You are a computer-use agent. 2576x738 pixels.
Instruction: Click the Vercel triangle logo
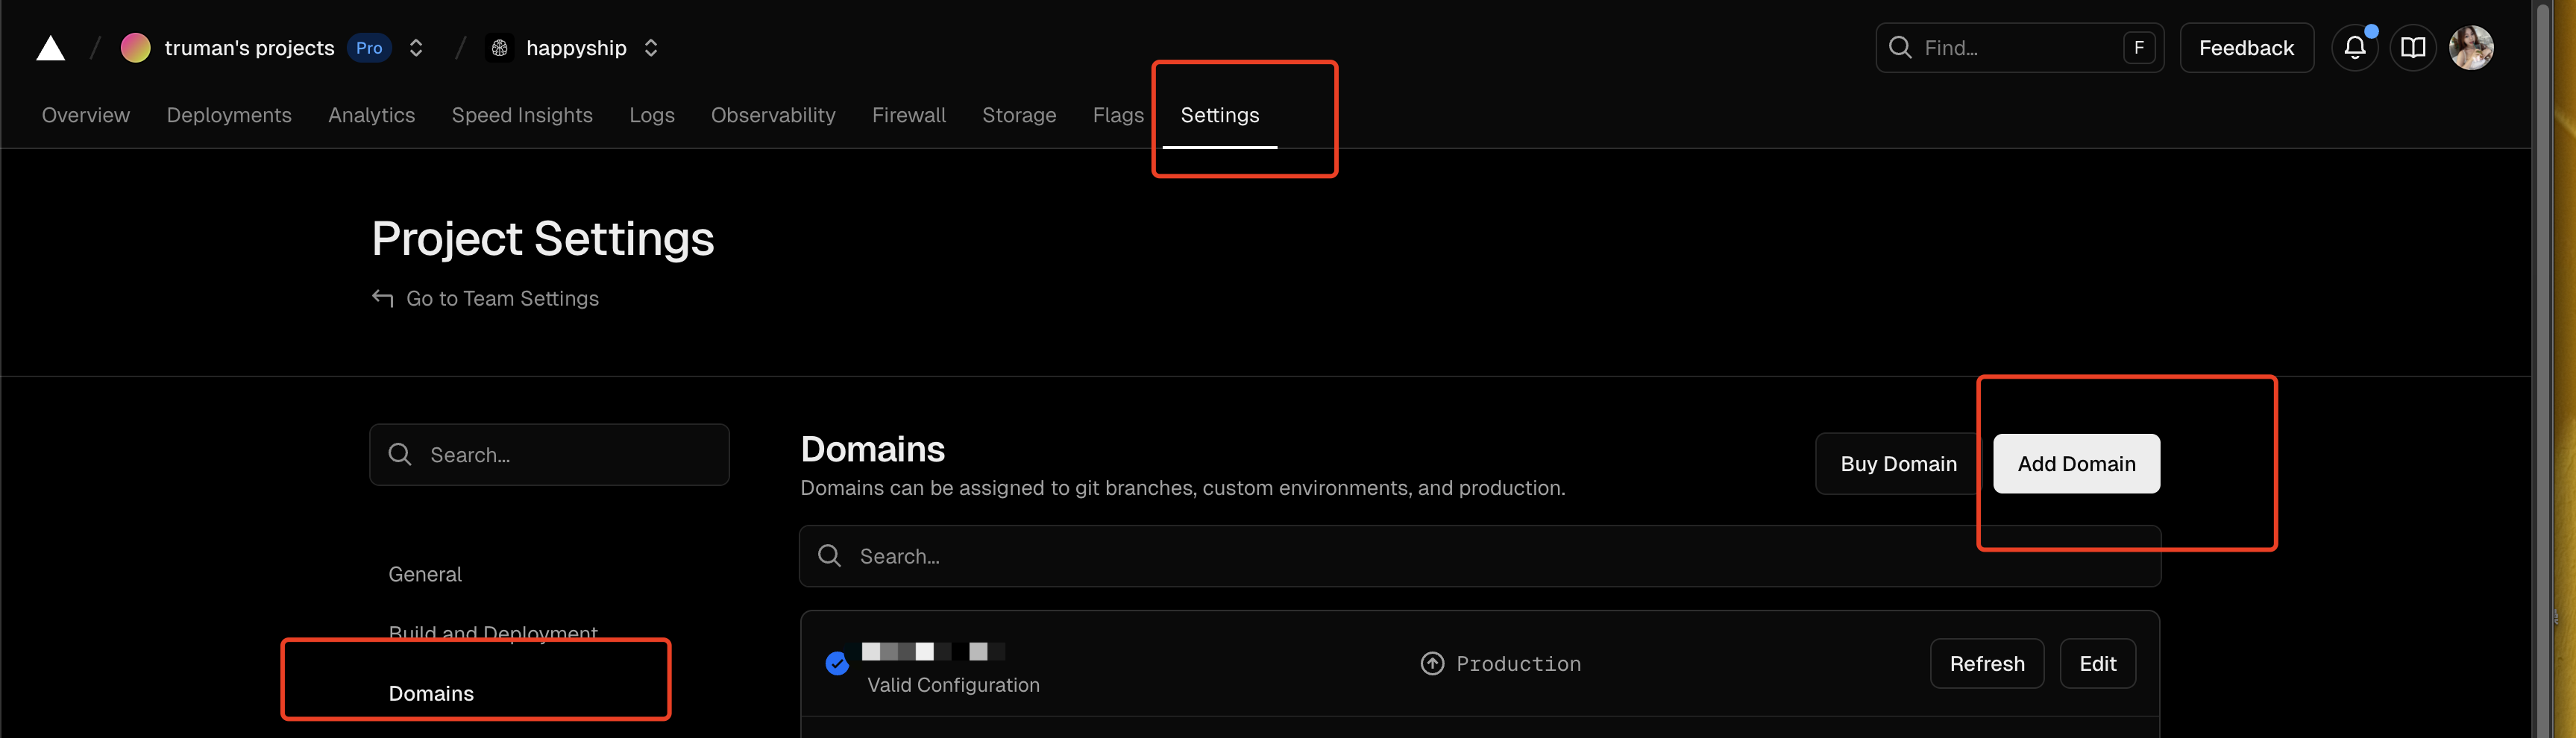click(x=50, y=48)
